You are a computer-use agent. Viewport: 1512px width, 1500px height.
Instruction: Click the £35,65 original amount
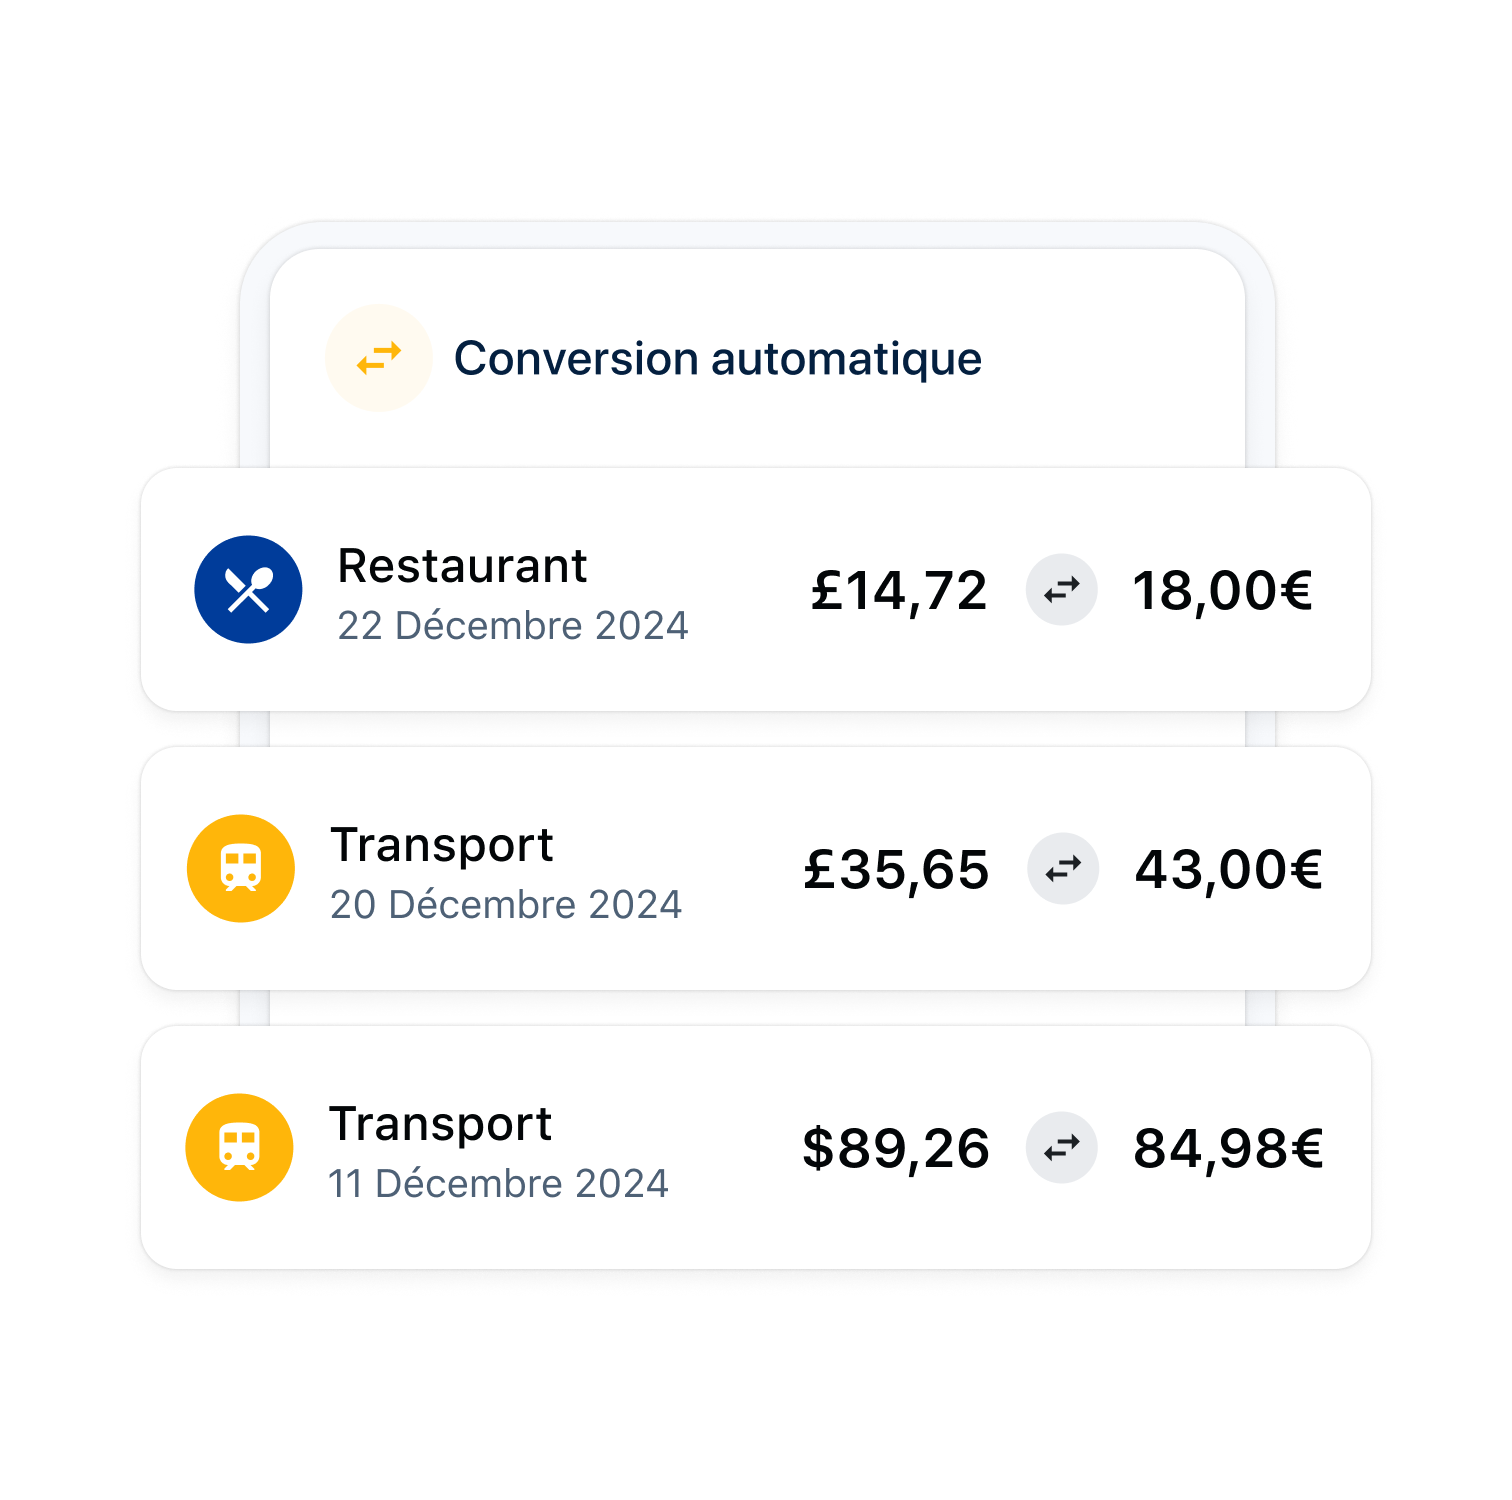897,870
